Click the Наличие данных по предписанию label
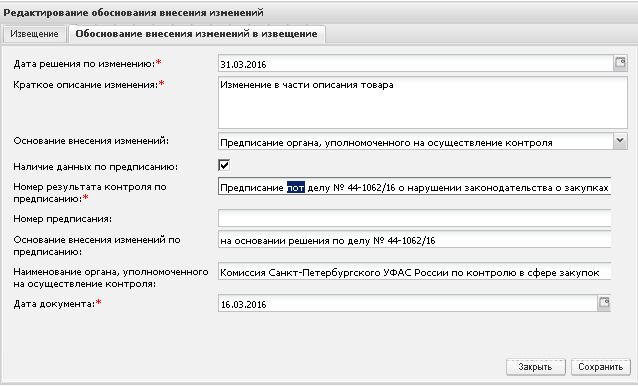 [x=95, y=167]
